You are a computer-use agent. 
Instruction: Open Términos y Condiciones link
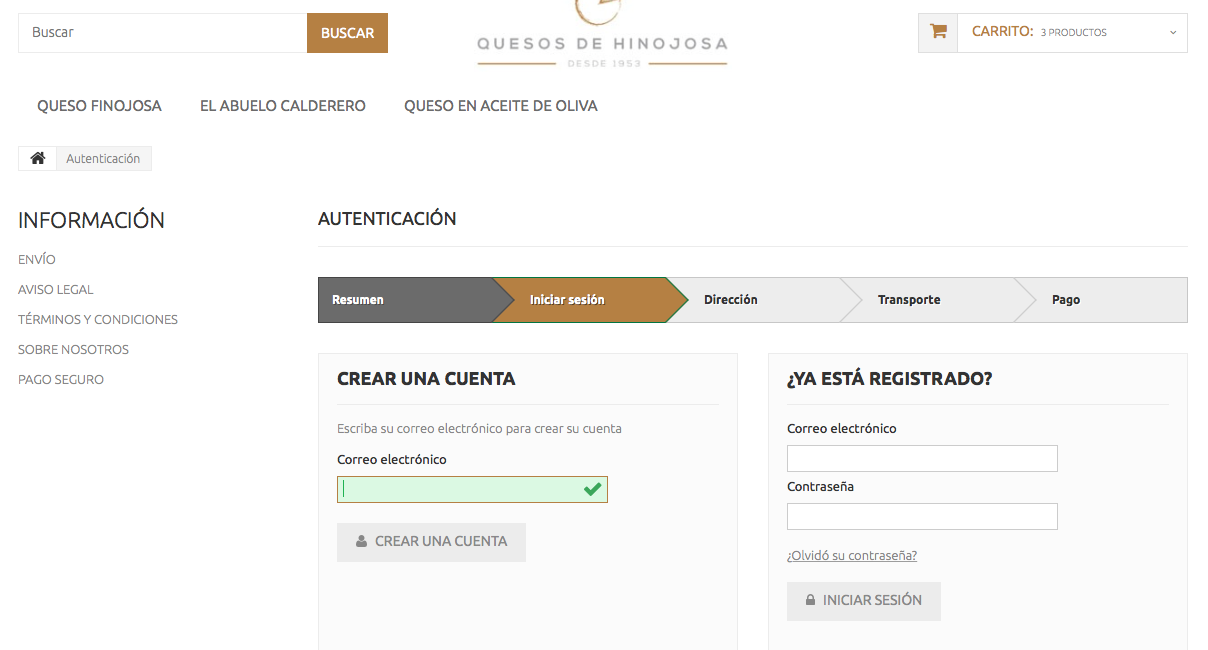tap(98, 320)
